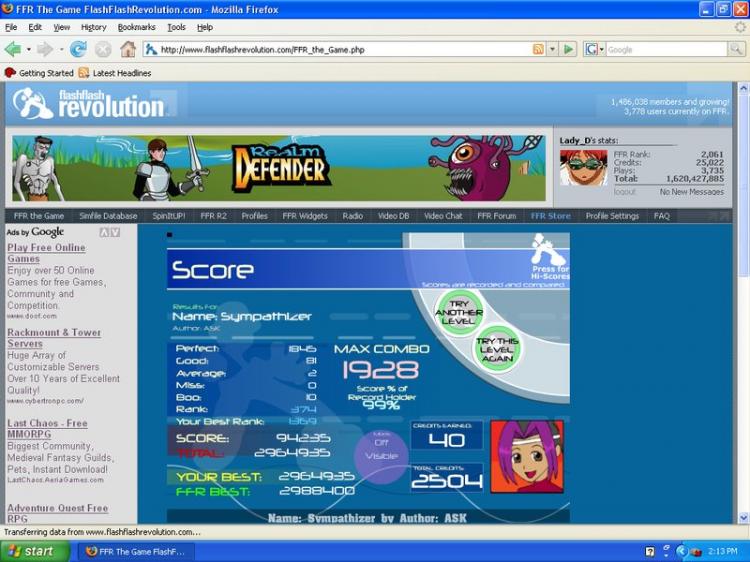Open Last Chaos - Free MMORPG ad link

point(47,429)
